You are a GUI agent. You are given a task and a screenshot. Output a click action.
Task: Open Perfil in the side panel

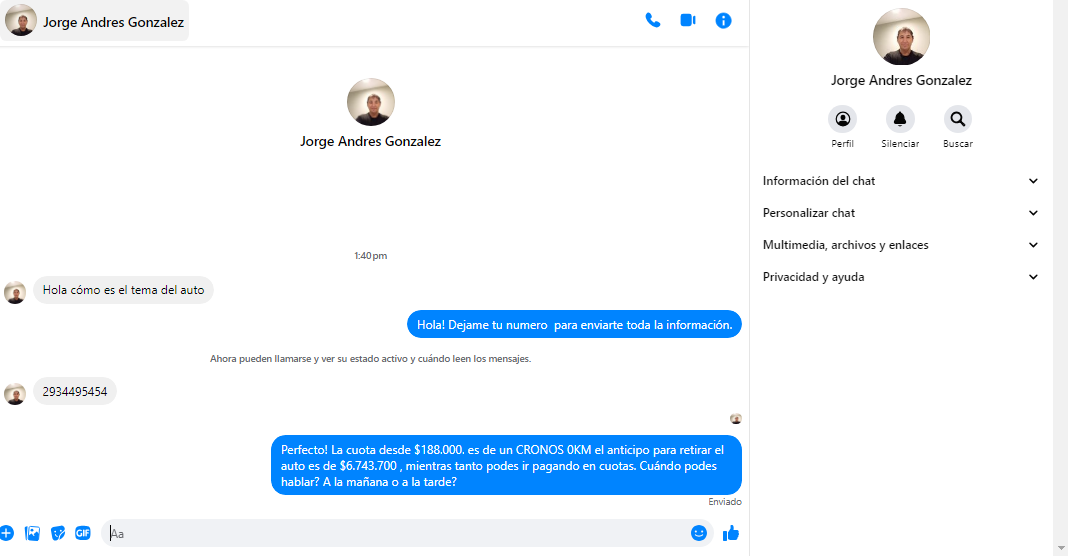842,120
